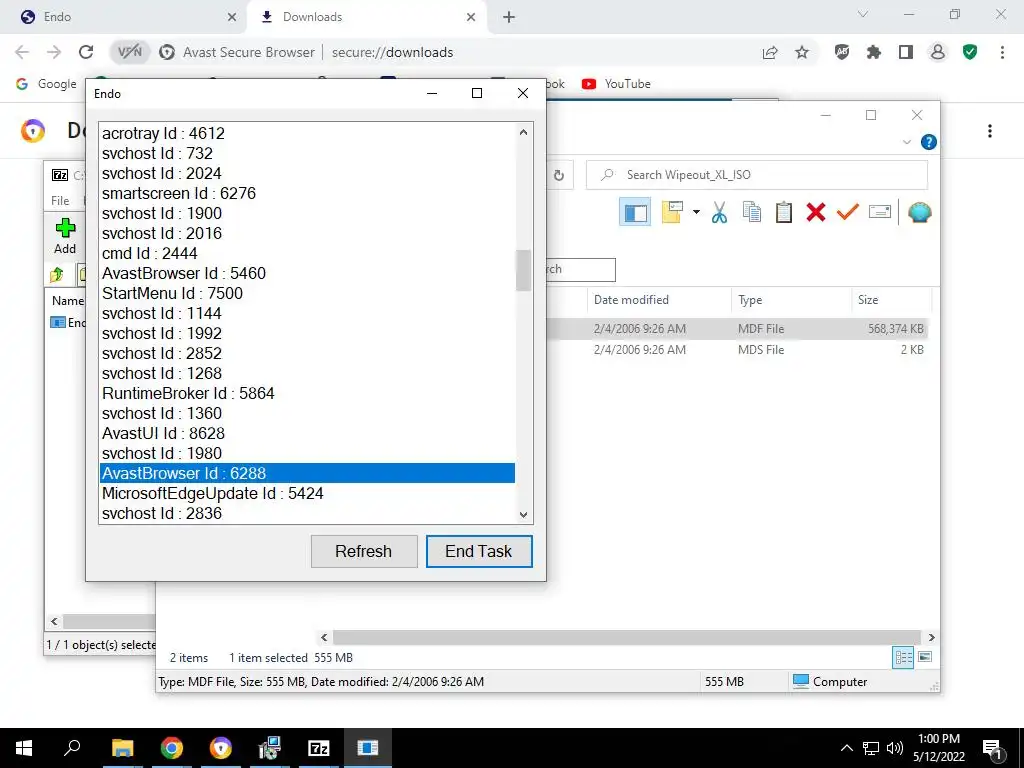Select 'StartMenu Id : 7500' row
The image size is (1024, 768).
(307, 293)
